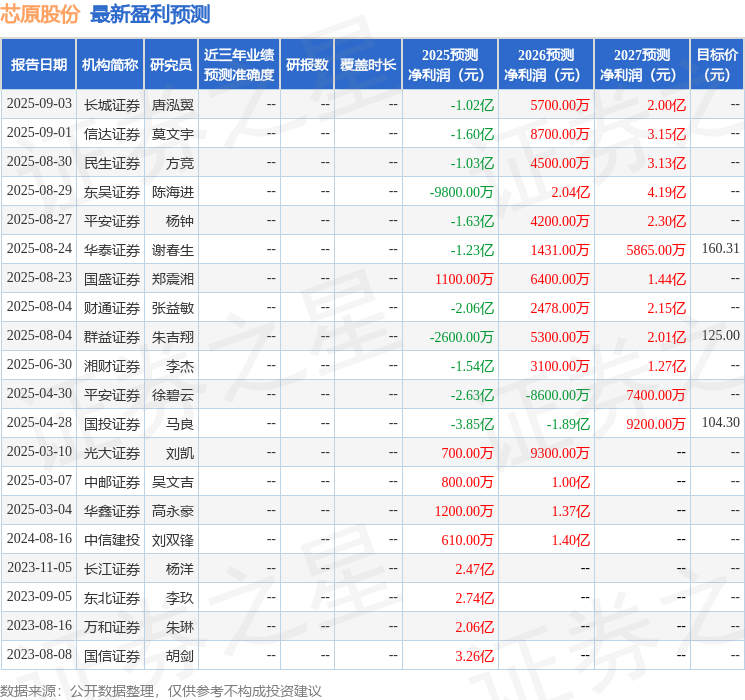The width and height of the screenshot is (745, 700).
Task: Click analyst name 徐碧云
Action: pos(172,395)
